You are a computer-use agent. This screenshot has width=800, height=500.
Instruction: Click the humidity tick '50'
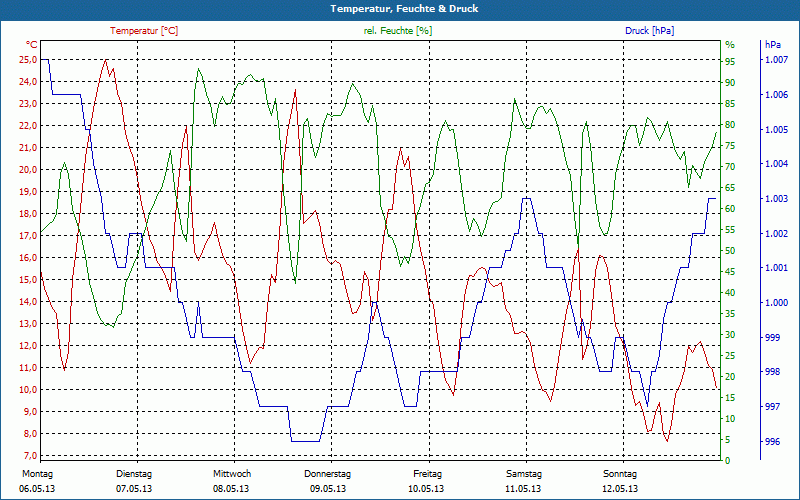pyautogui.click(x=730, y=251)
